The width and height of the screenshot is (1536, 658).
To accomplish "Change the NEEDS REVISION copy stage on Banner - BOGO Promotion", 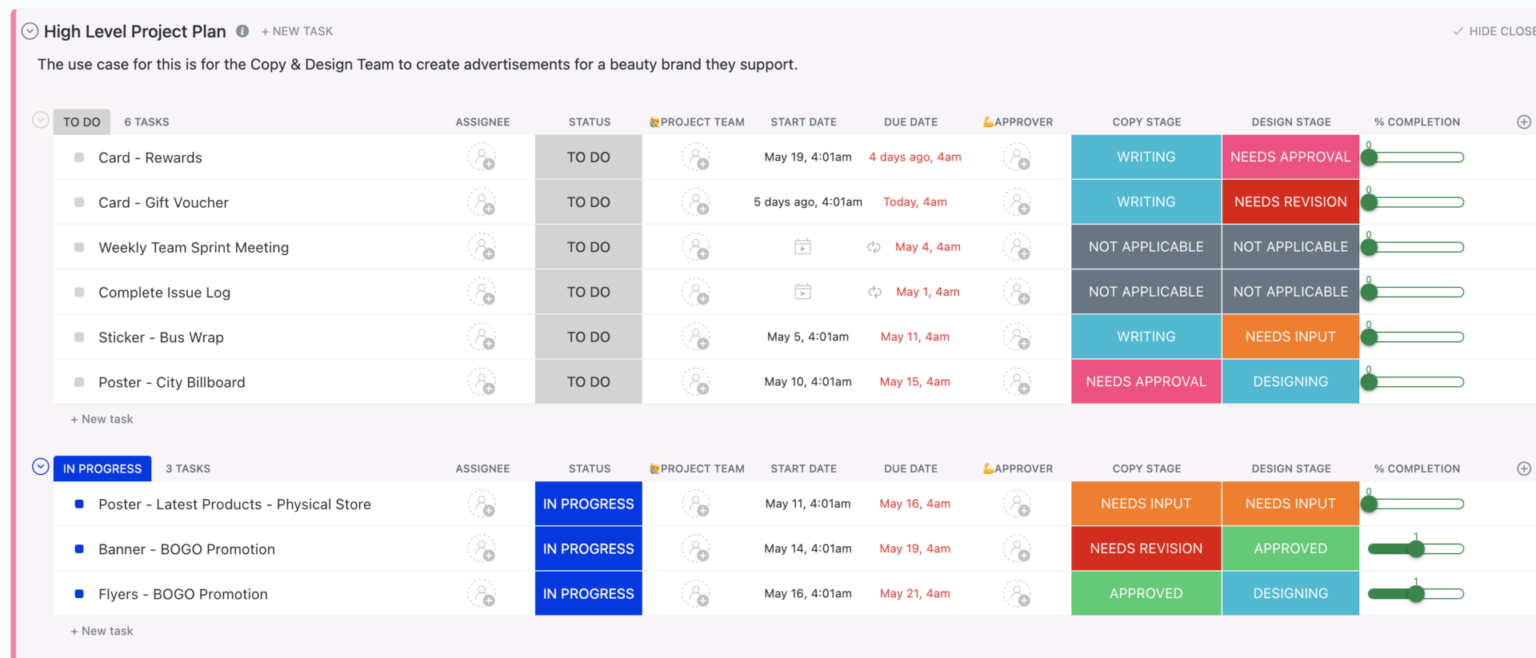I will (1146, 548).
